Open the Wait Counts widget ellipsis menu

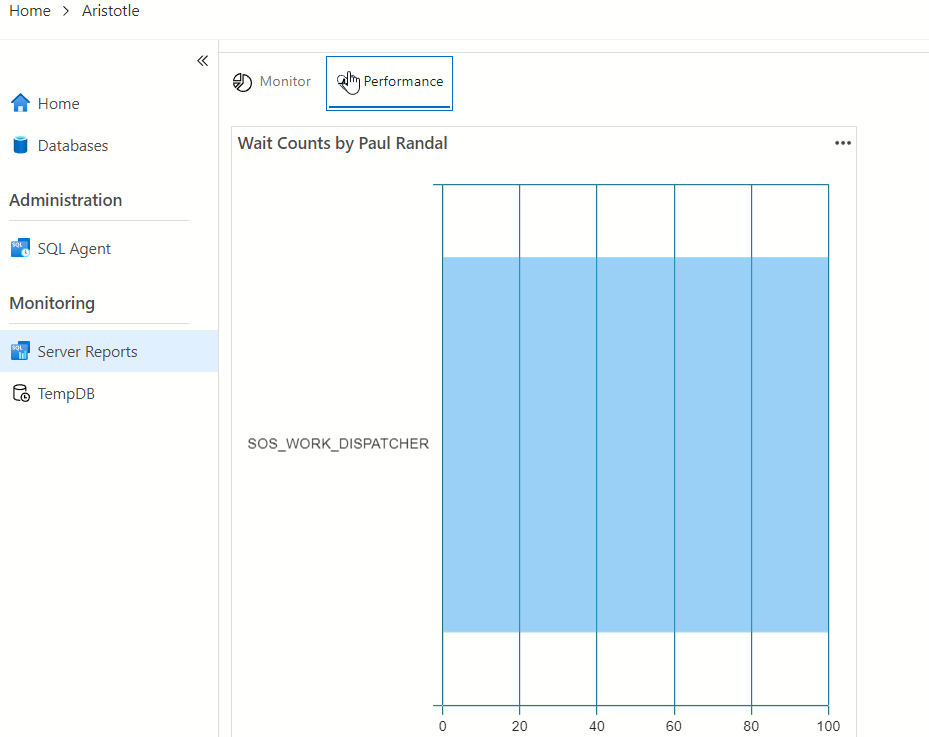click(x=842, y=143)
